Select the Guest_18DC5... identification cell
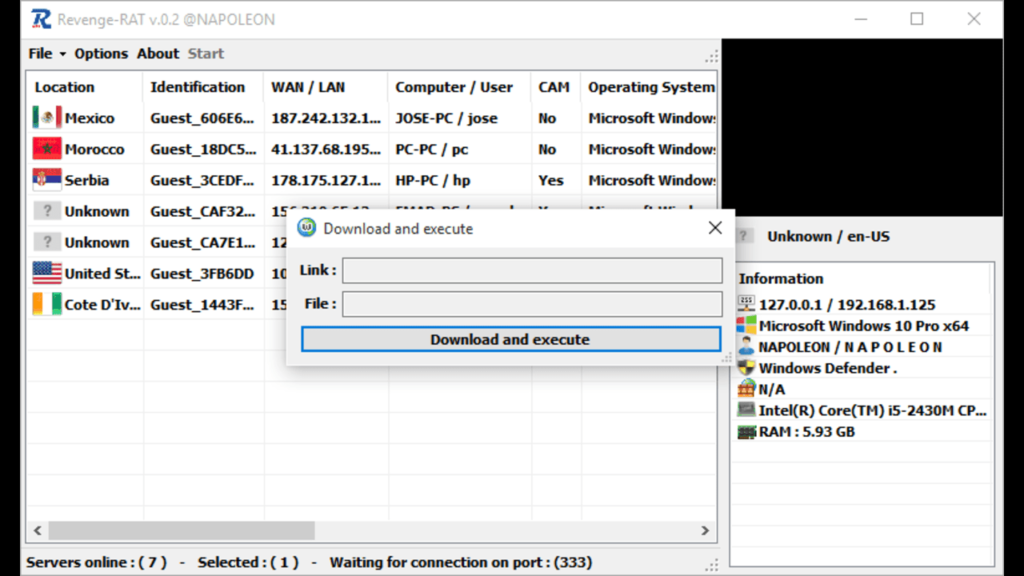The height and width of the screenshot is (576, 1024). (203, 150)
